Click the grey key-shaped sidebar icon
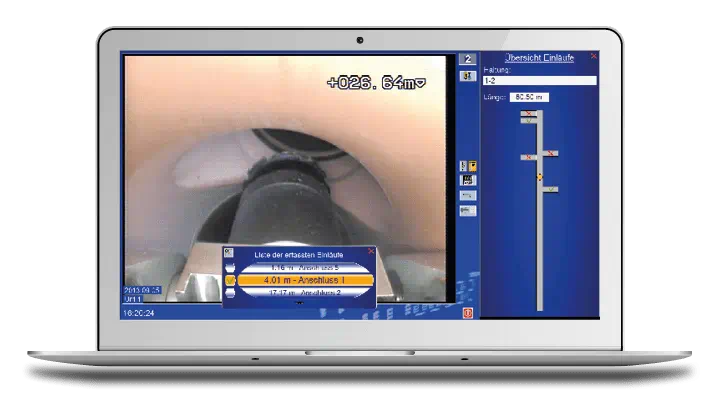This screenshot has height=405, width=720. (x=468, y=196)
